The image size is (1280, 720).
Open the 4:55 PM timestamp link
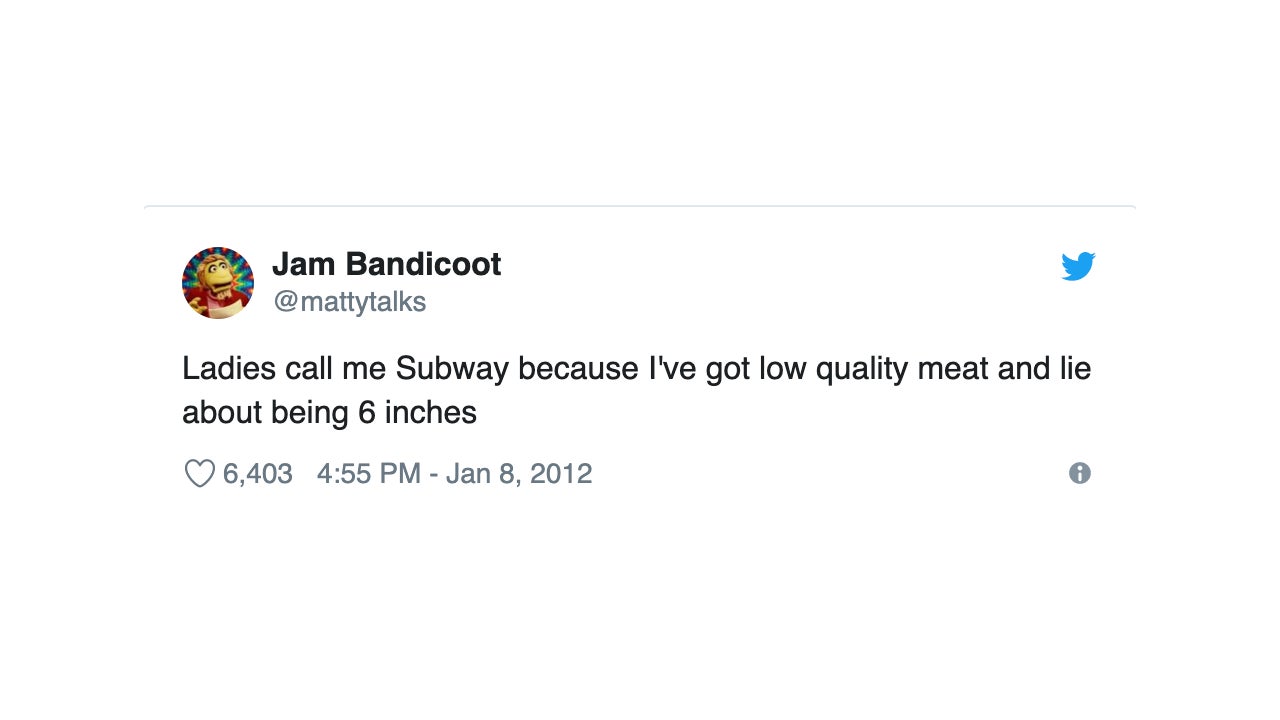368,473
